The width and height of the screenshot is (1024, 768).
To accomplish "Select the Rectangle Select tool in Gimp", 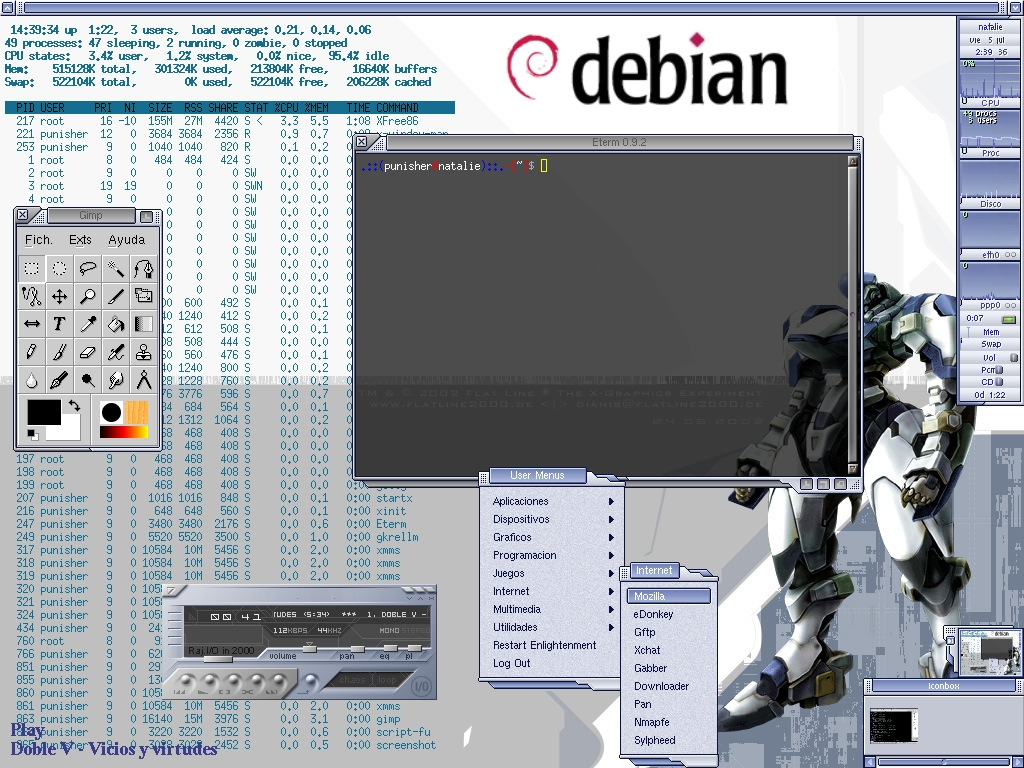I will pos(31,268).
